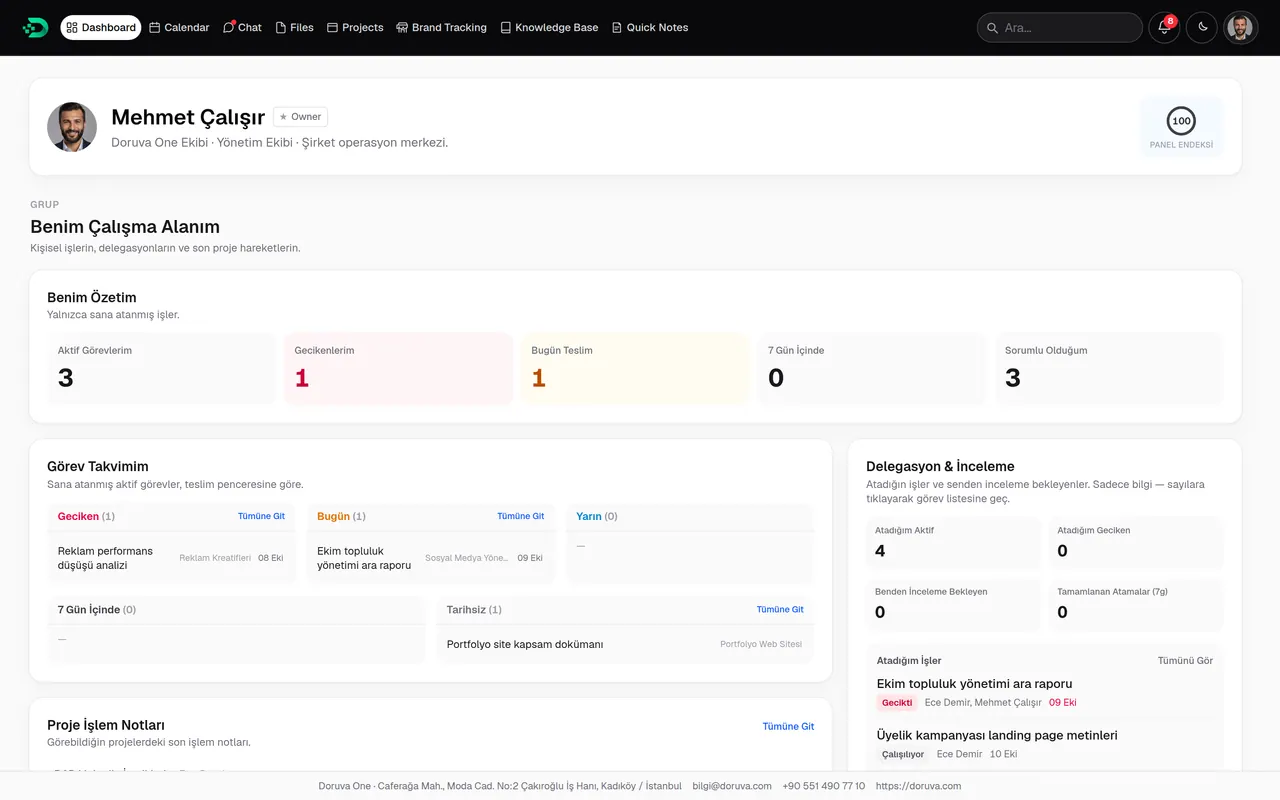Screen dimensions: 1280x800
Task: Click the bilgi@doruva.com email in footer
Action: pos(732,786)
